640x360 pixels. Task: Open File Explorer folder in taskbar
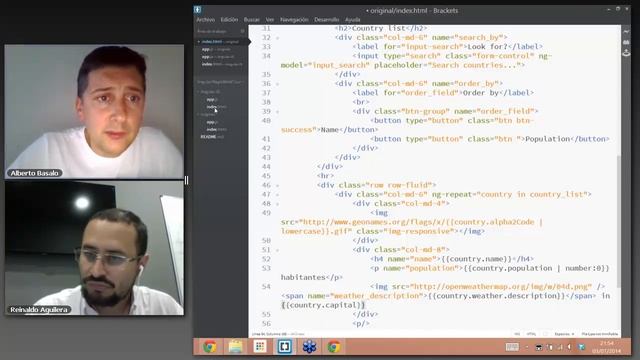coord(235,347)
